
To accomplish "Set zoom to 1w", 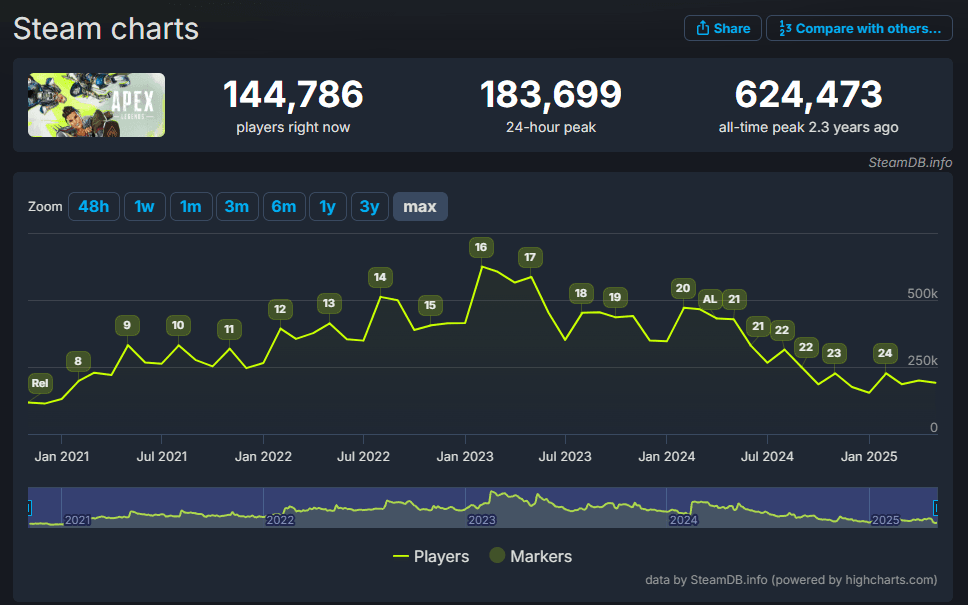I will (x=144, y=206).
